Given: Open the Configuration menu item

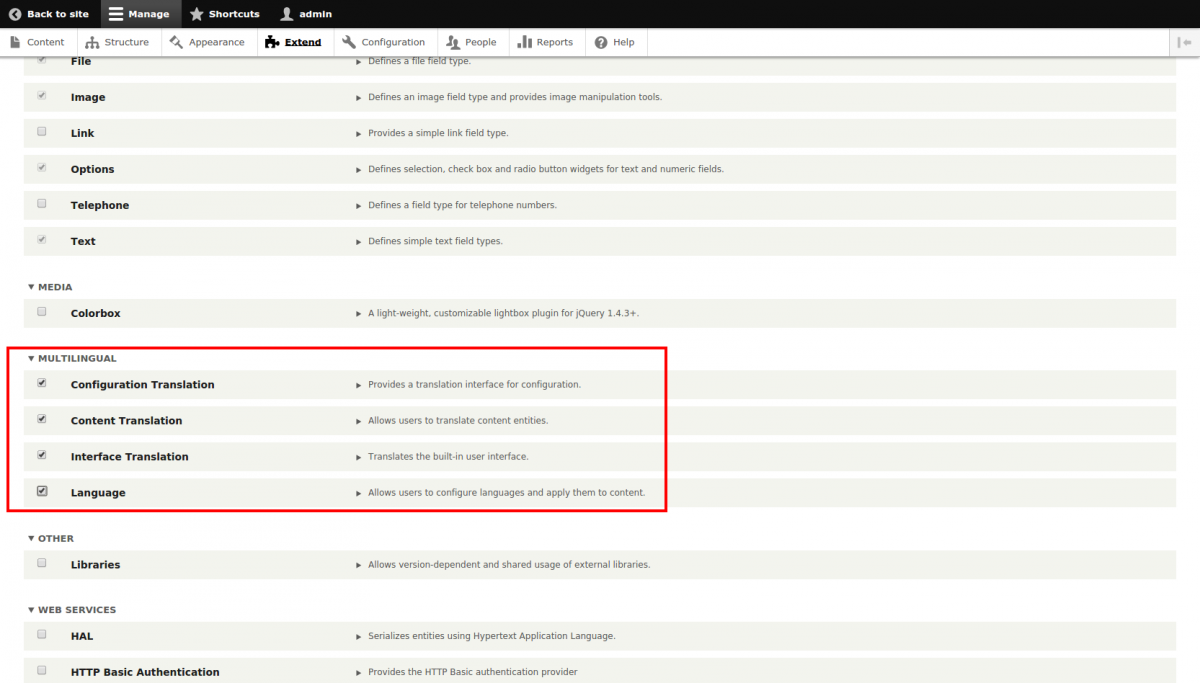Looking at the screenshot, I should pyautogui.click(x=383, y=42).
